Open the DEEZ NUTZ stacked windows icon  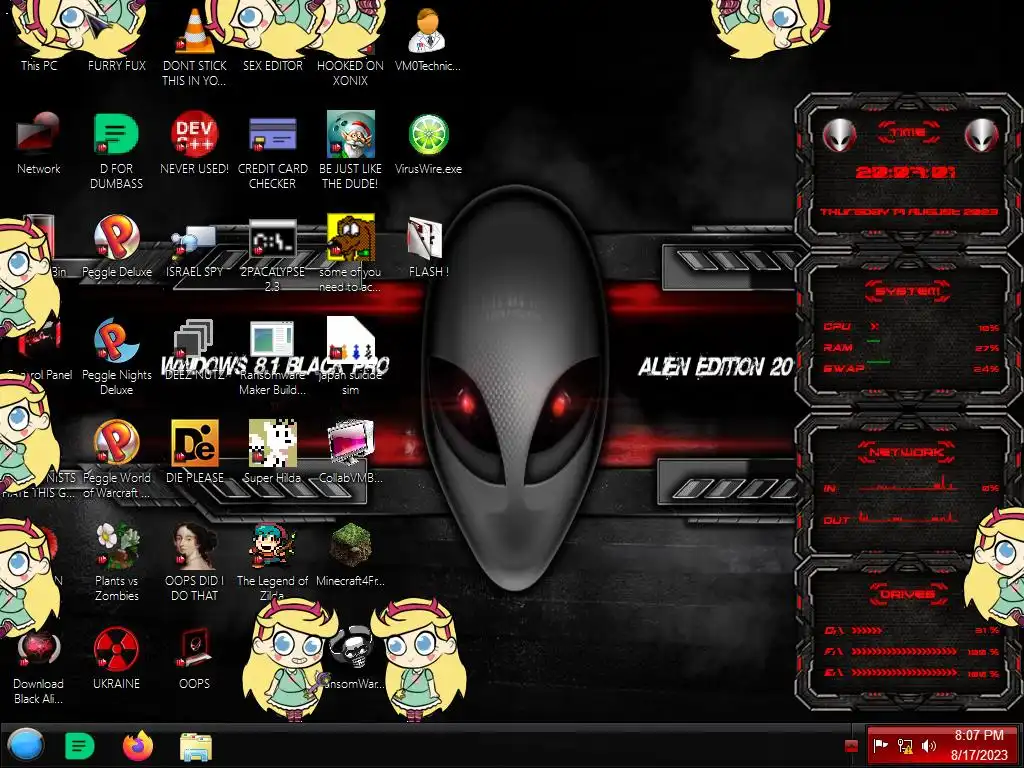click(x=194, y=340)
